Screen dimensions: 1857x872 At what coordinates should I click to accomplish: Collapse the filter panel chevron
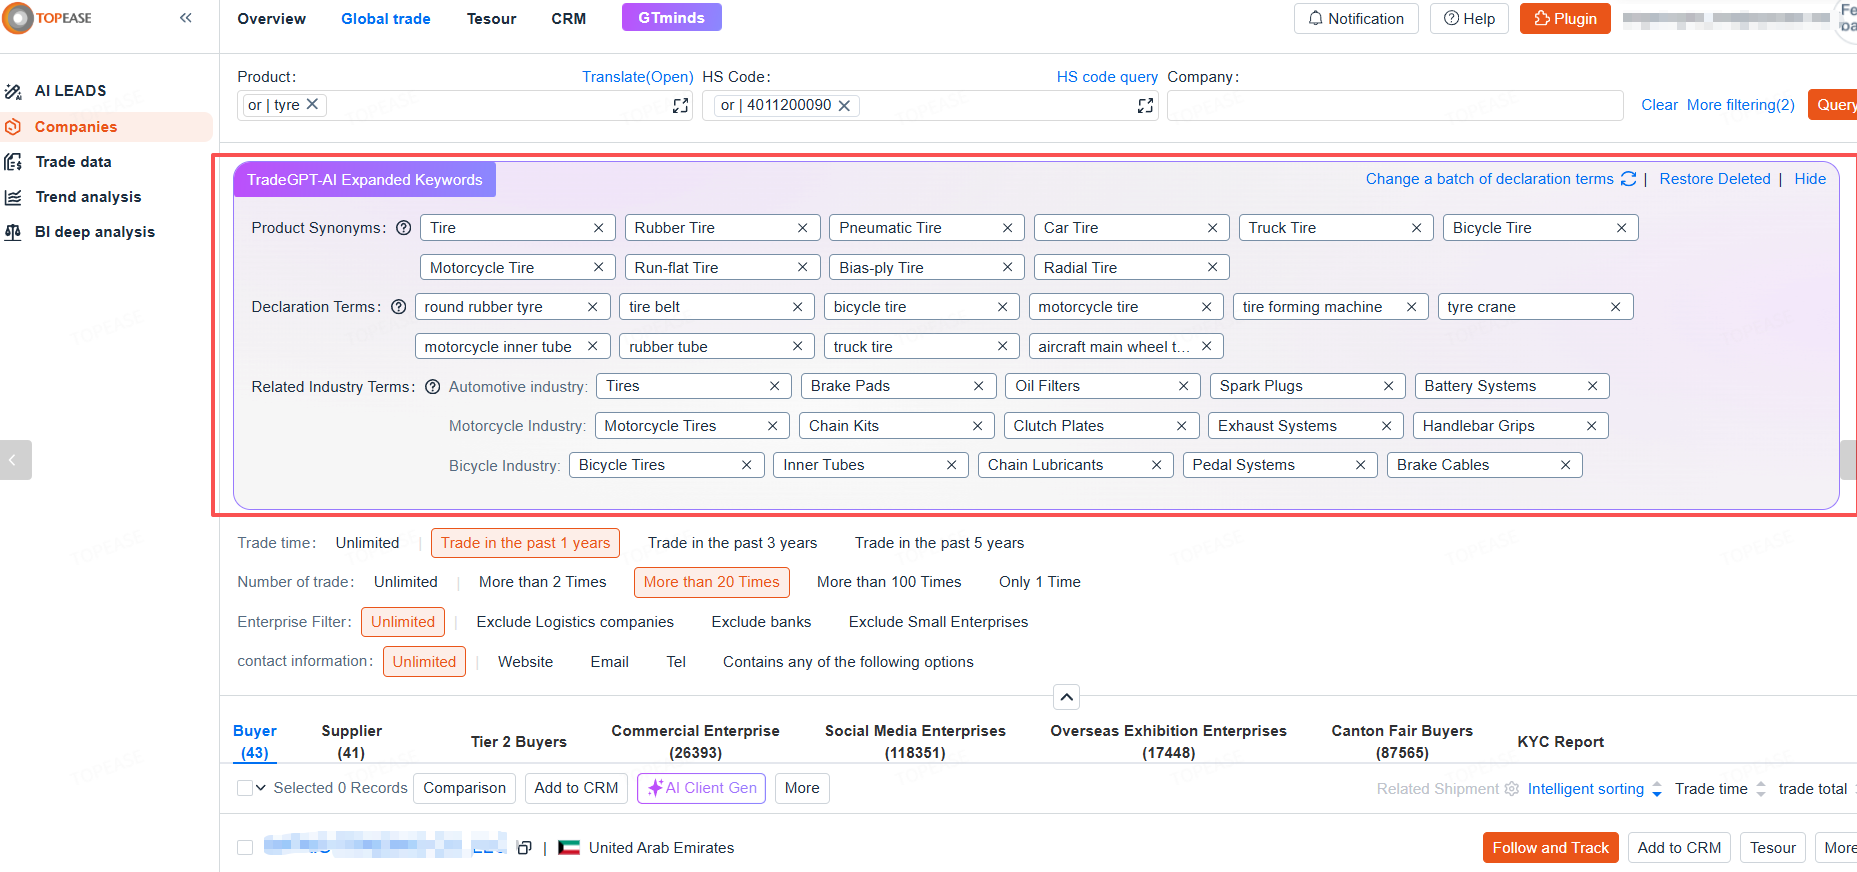point(1067,697)
